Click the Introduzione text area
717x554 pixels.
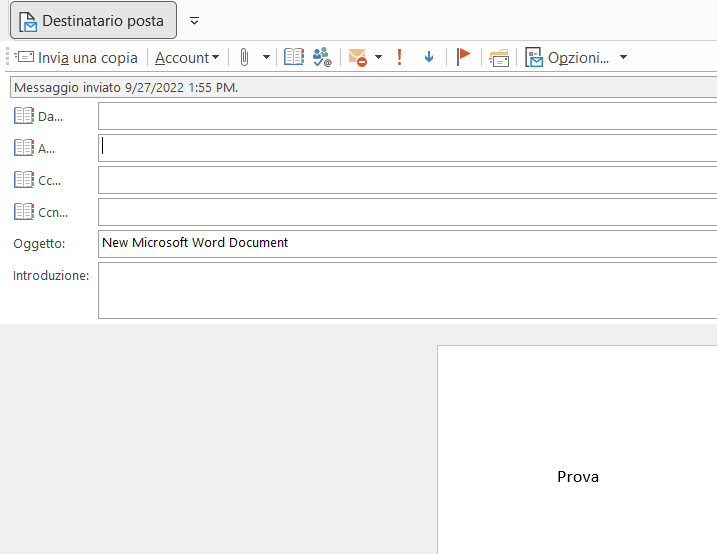tap(407, 291)
